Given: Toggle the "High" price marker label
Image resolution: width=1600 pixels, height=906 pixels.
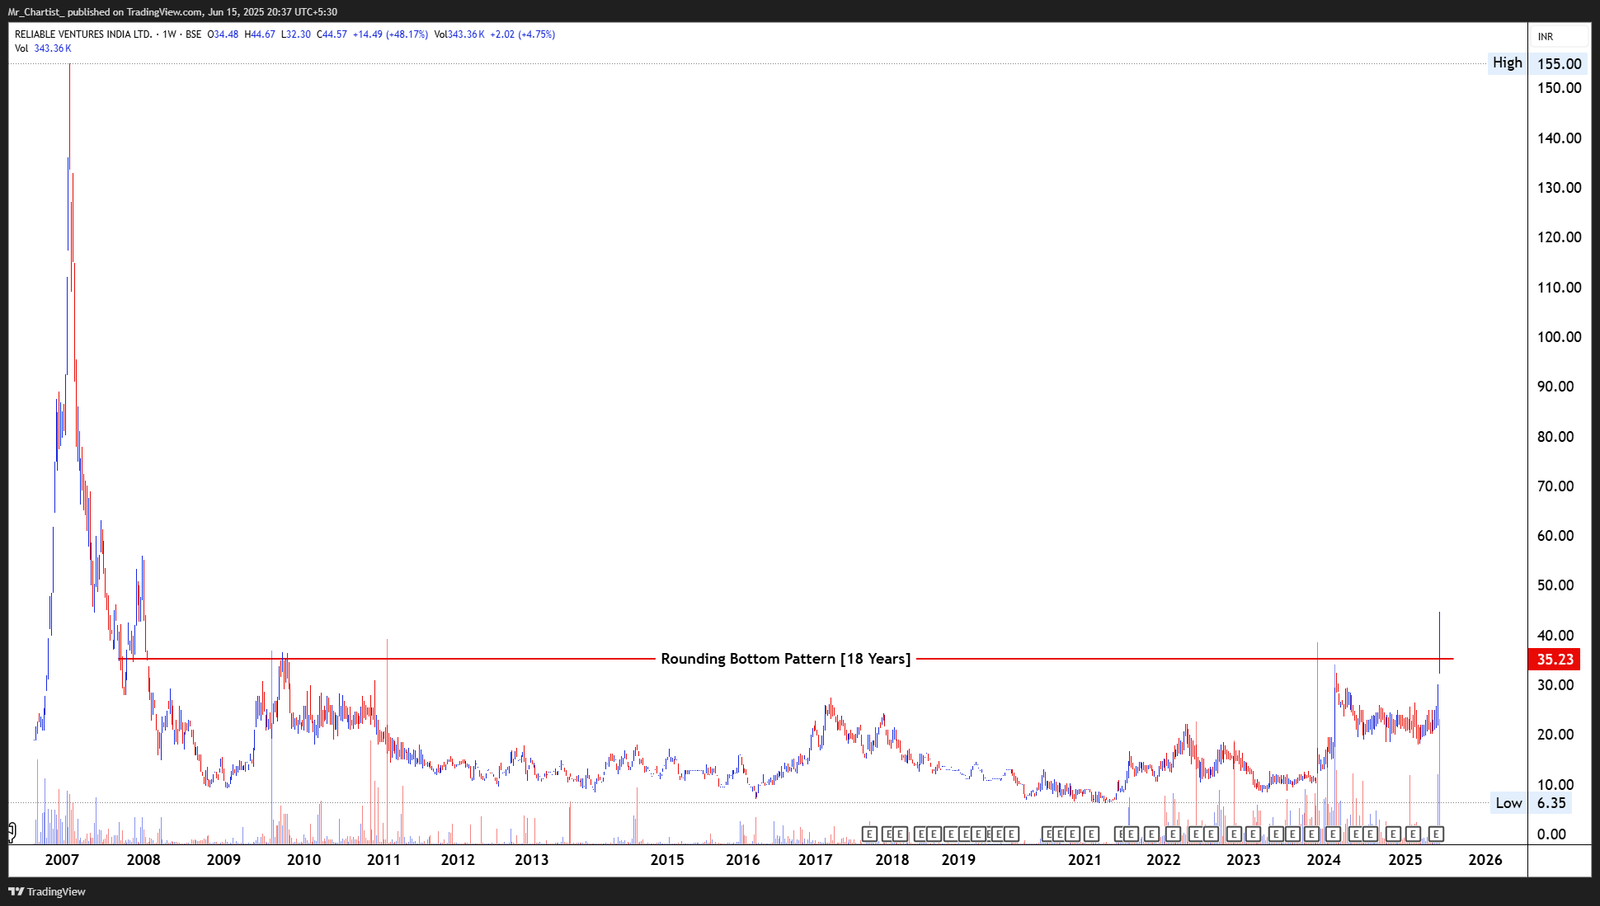Looking at the screenshot, I should tap(1506, 62).
